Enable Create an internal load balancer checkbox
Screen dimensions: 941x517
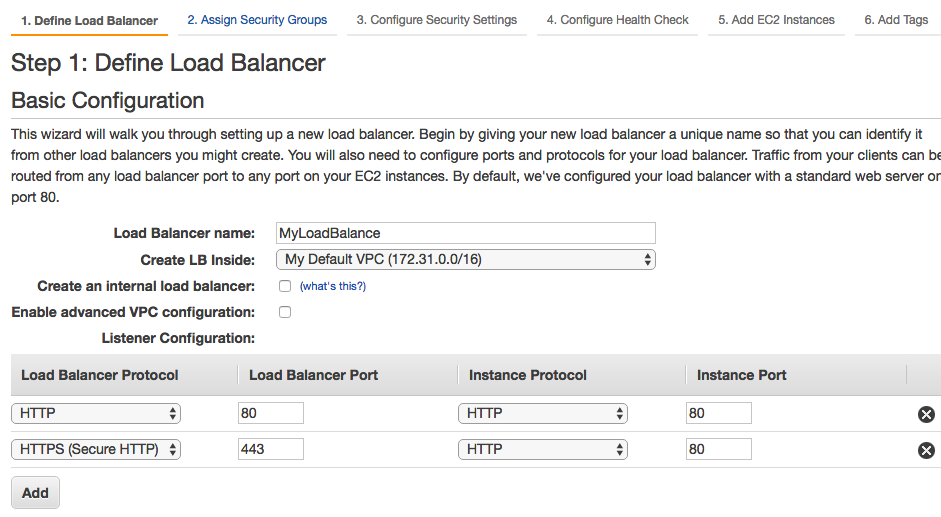pyautogui.click(x=285, y=286)
